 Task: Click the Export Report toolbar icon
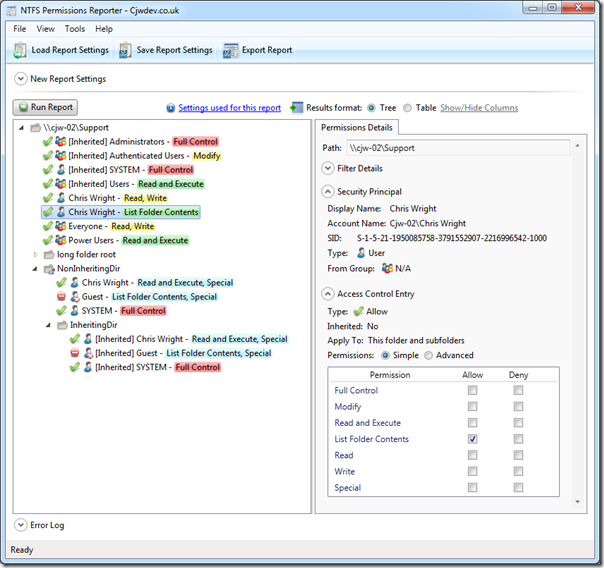click(x=230, y=50)
